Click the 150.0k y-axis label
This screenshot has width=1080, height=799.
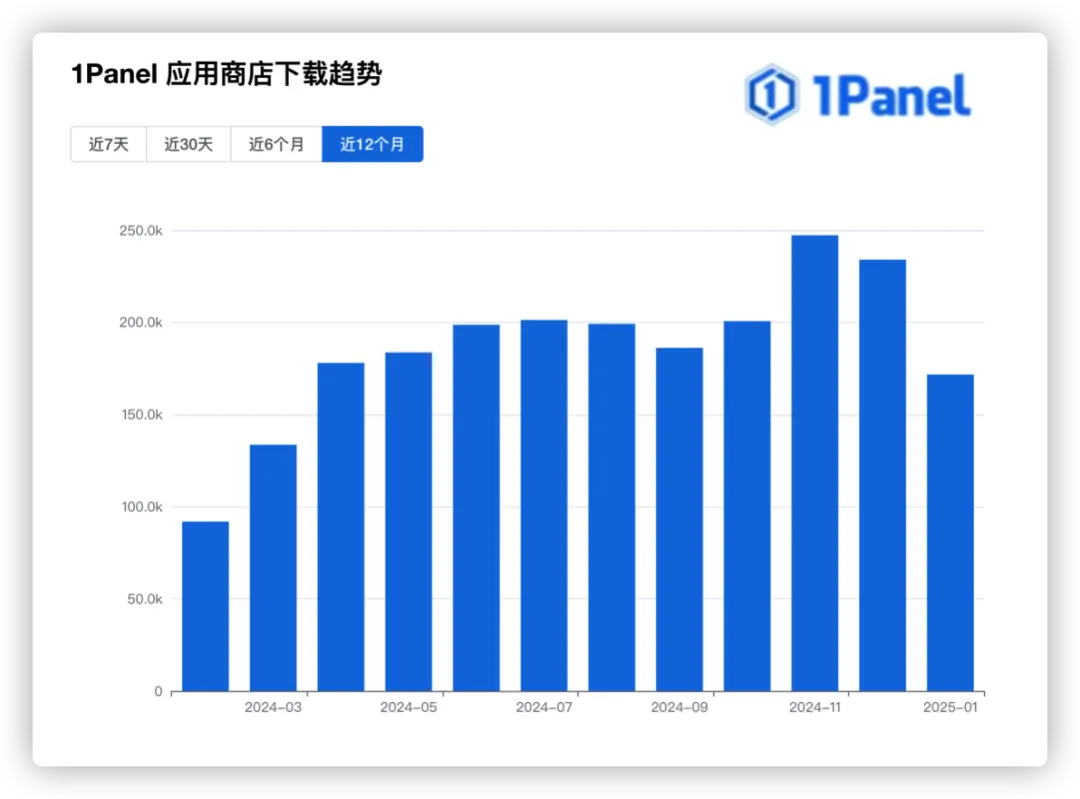click(x=142, y=415)
